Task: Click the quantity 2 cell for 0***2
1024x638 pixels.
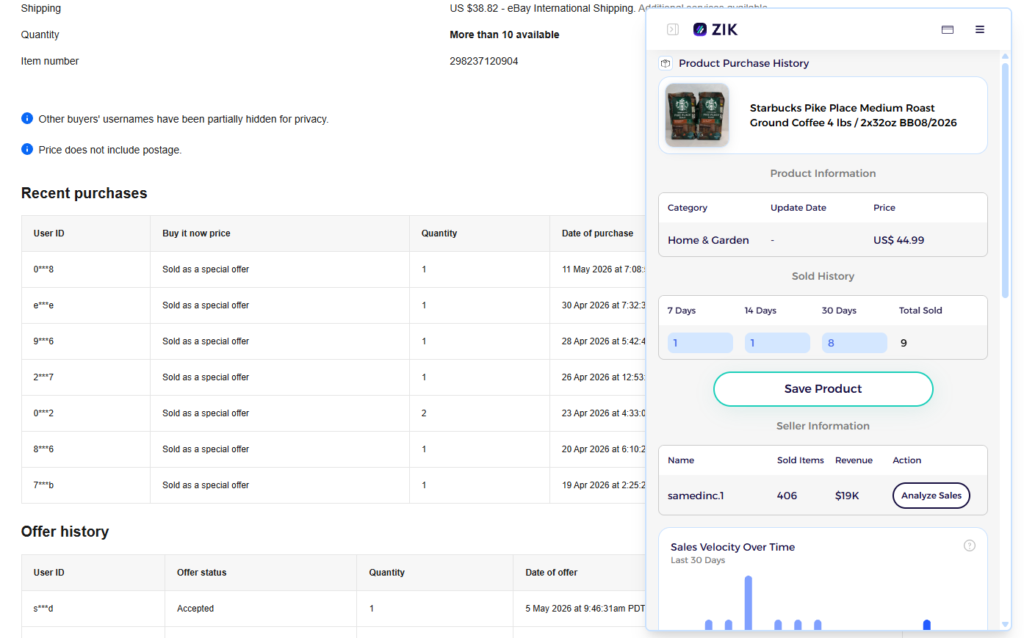Action: (424, 413)
